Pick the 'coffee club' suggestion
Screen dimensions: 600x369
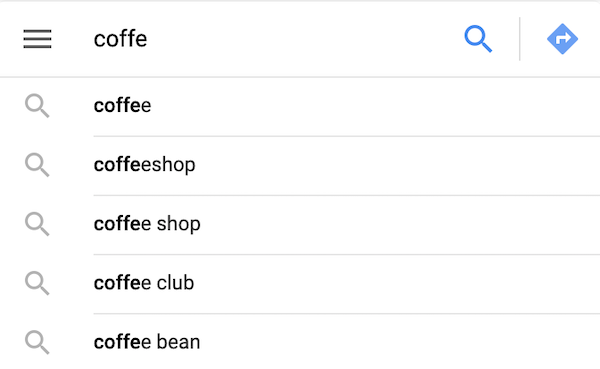[x=300, y=284]
